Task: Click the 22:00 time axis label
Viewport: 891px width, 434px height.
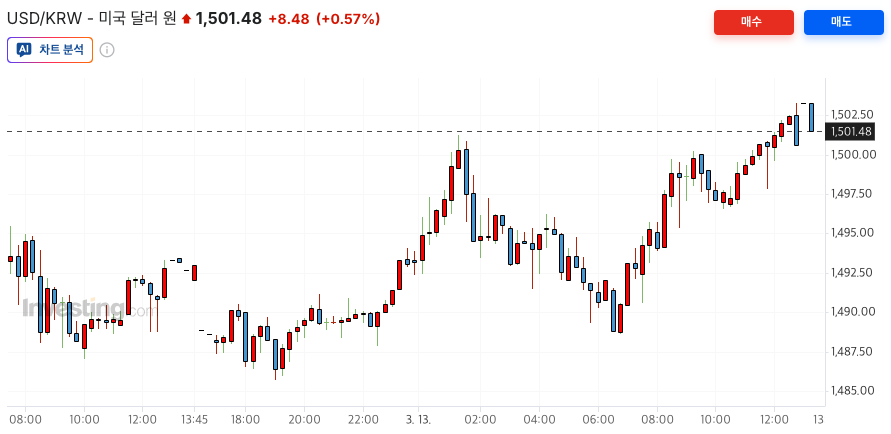Action: pyautogui.click(x=362, y=419)
